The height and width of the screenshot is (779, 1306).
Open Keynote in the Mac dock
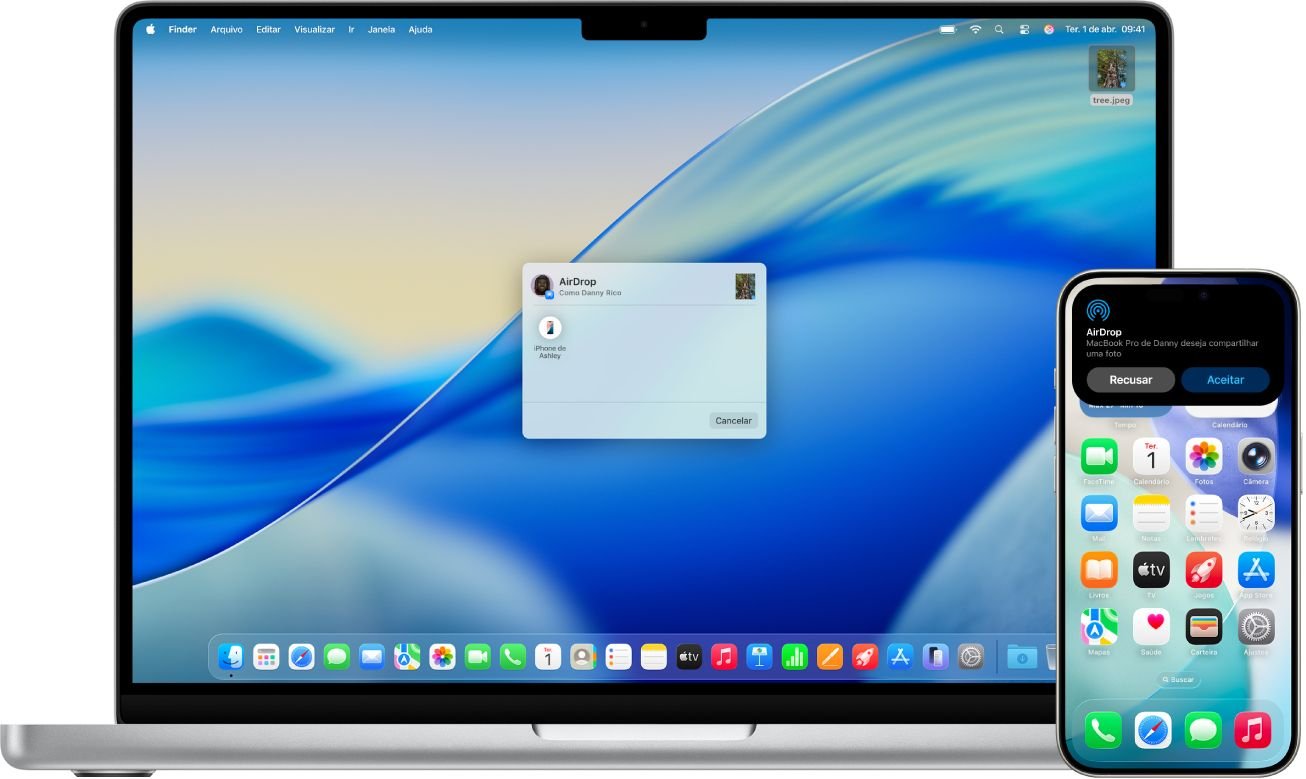click(760, 657)
